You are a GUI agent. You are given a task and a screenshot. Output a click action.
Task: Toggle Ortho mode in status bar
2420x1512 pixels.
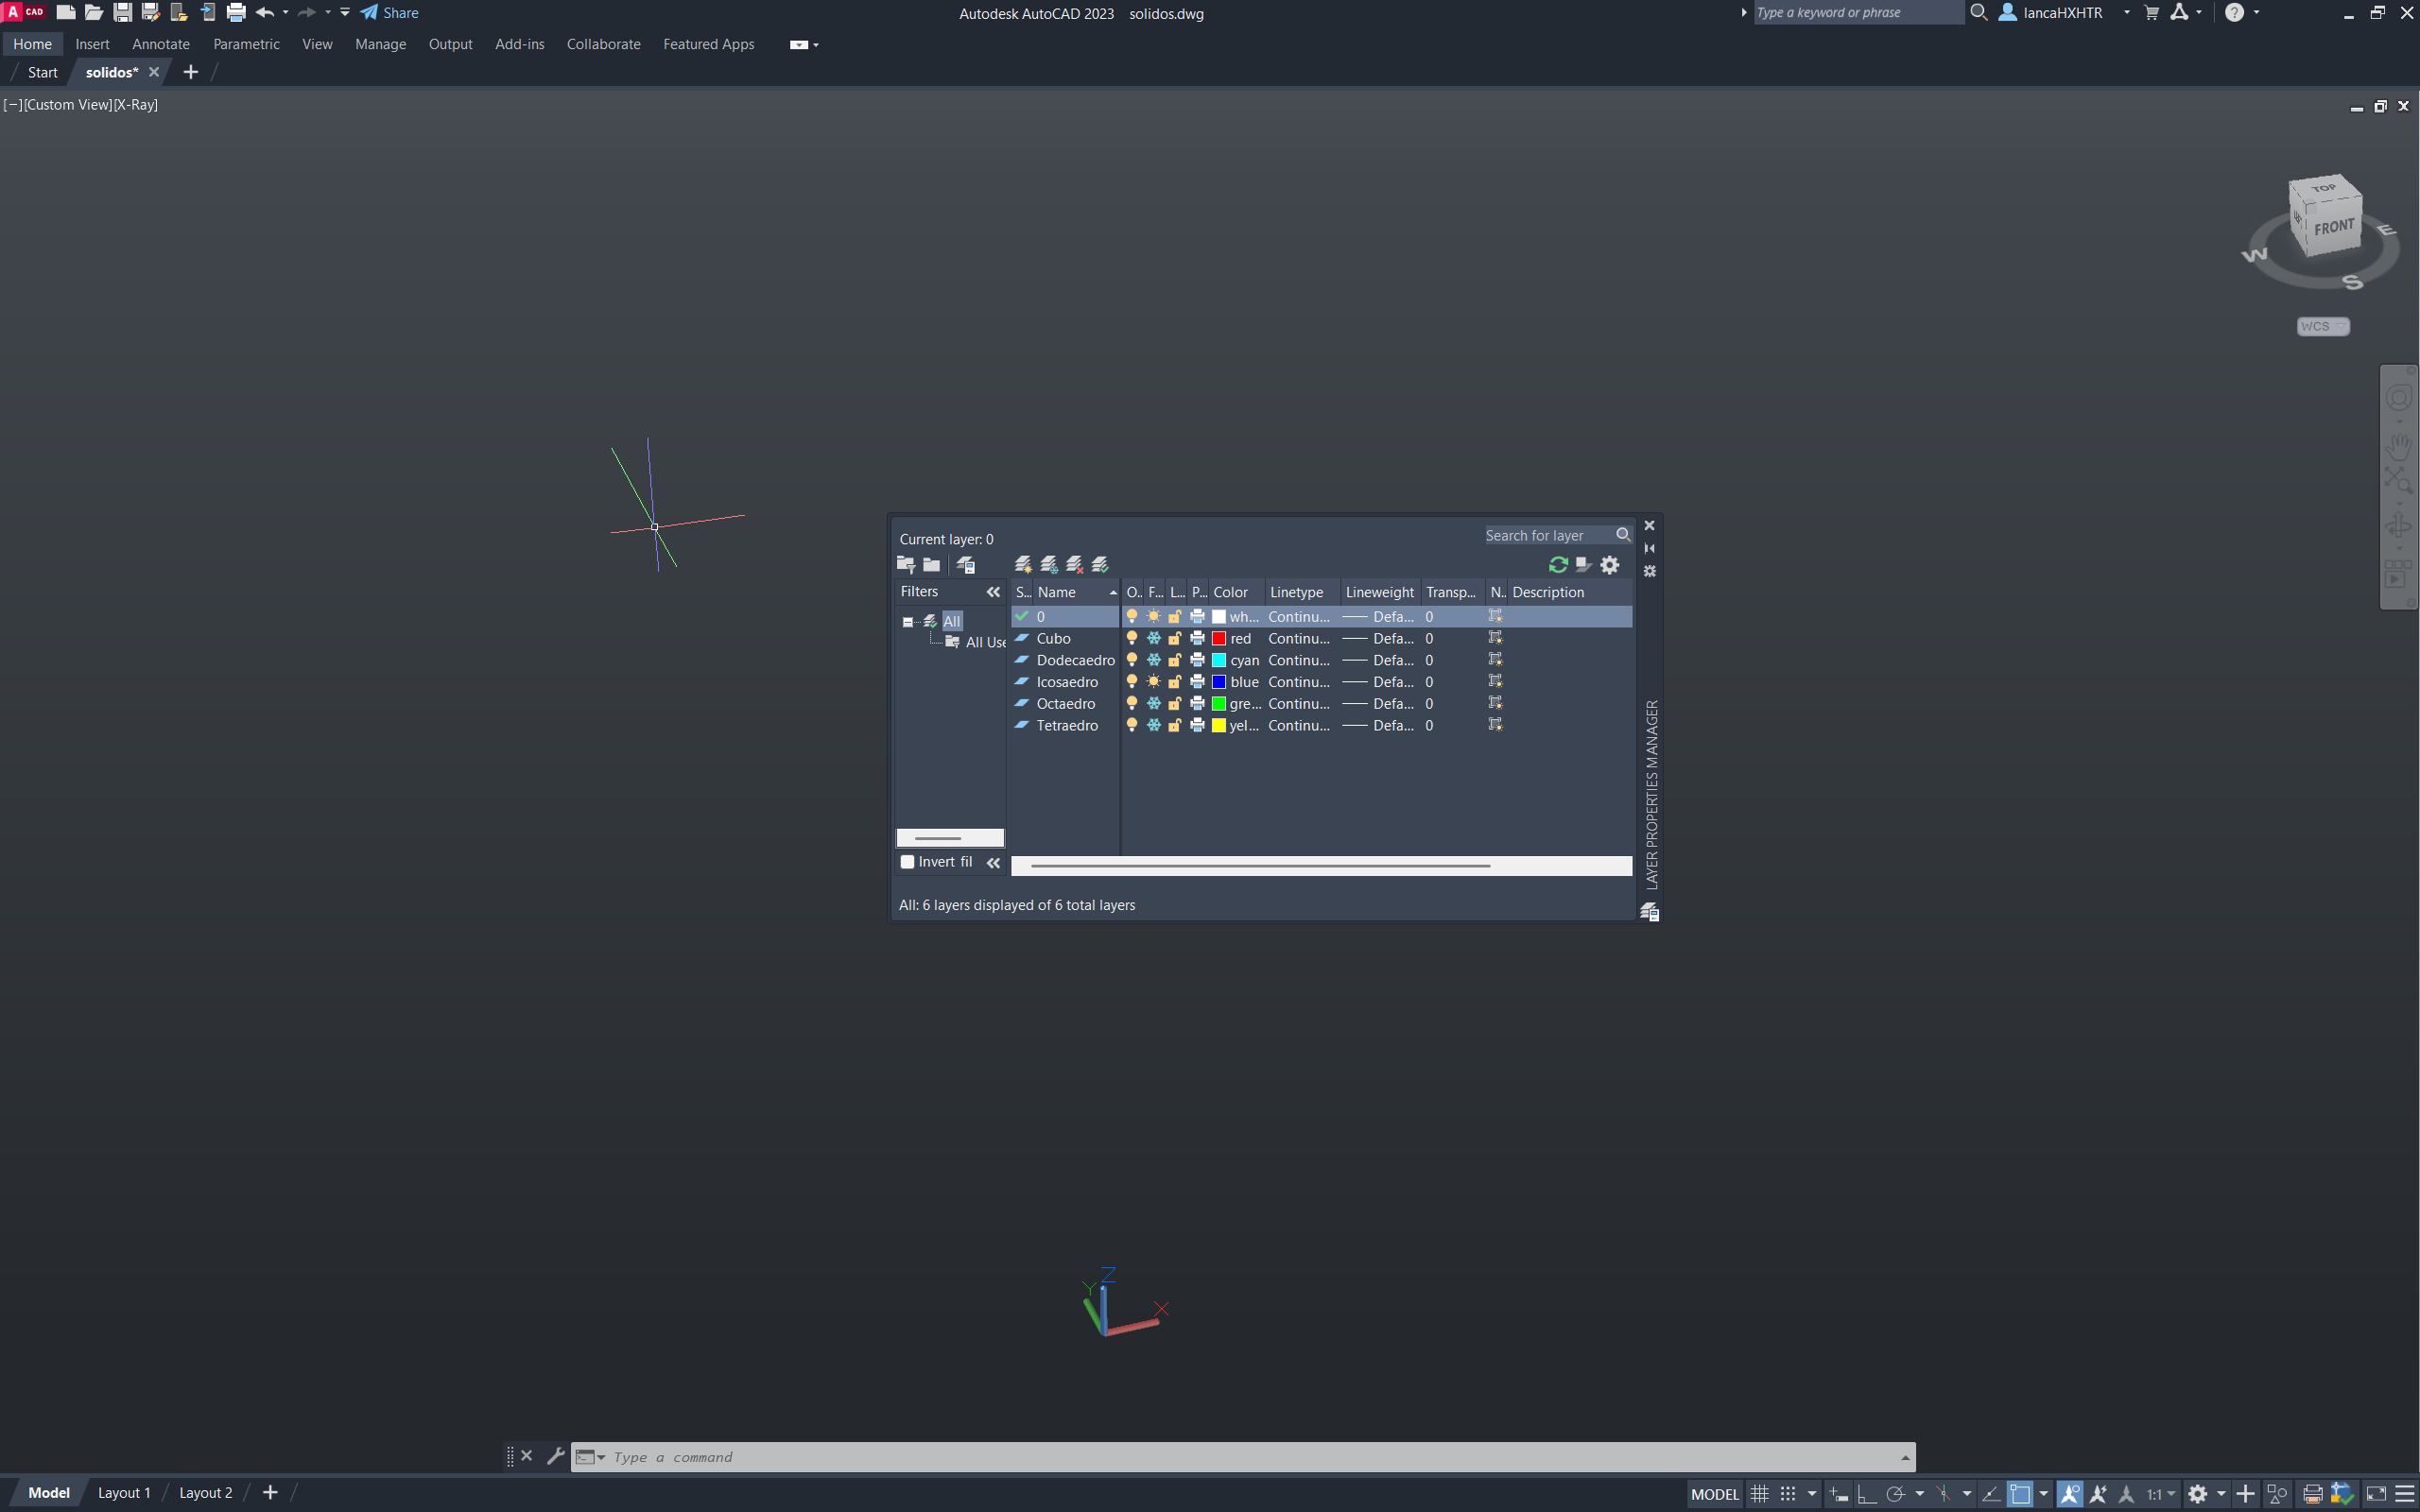click(1866, 1493)
